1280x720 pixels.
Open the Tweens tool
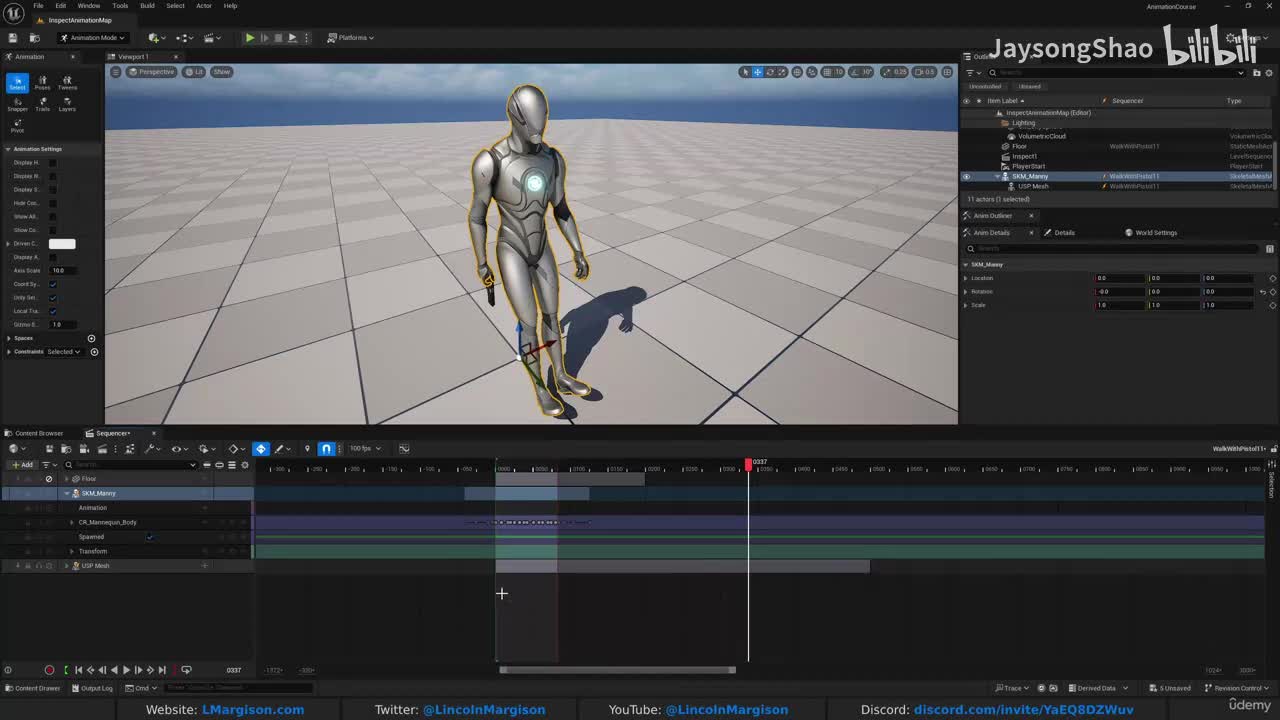click(67, 83)
